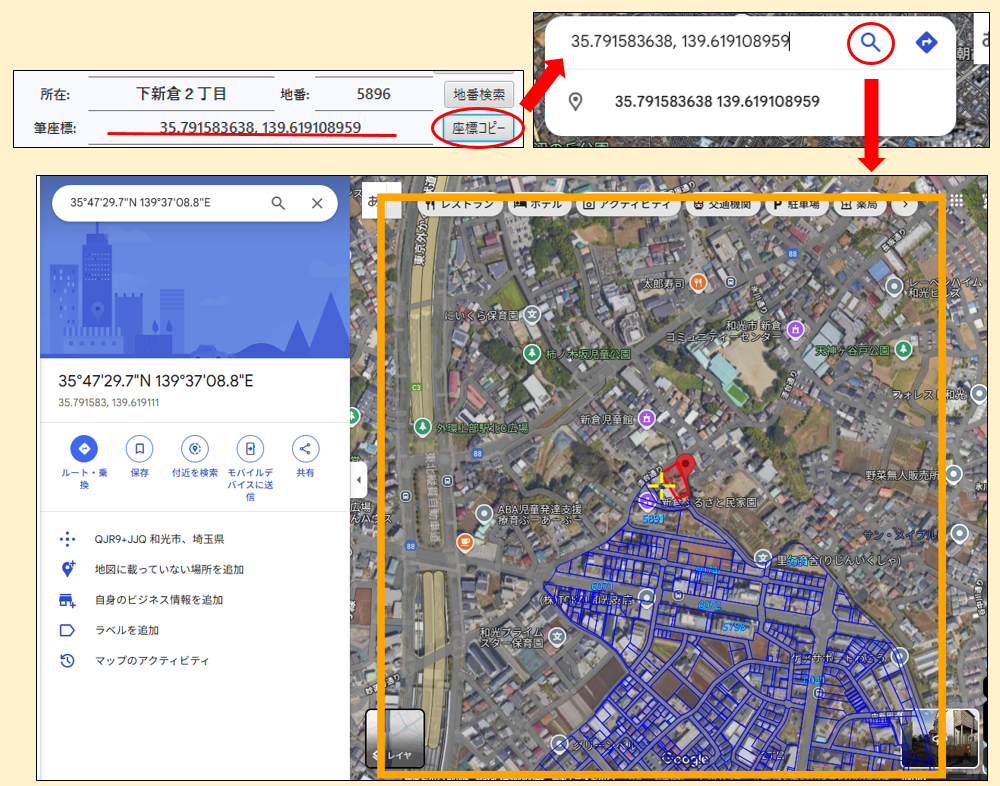The width and height of the screenshot is (1000, 786).
Task: Click the 里勢舎 marker
Action: coord(763,559)
